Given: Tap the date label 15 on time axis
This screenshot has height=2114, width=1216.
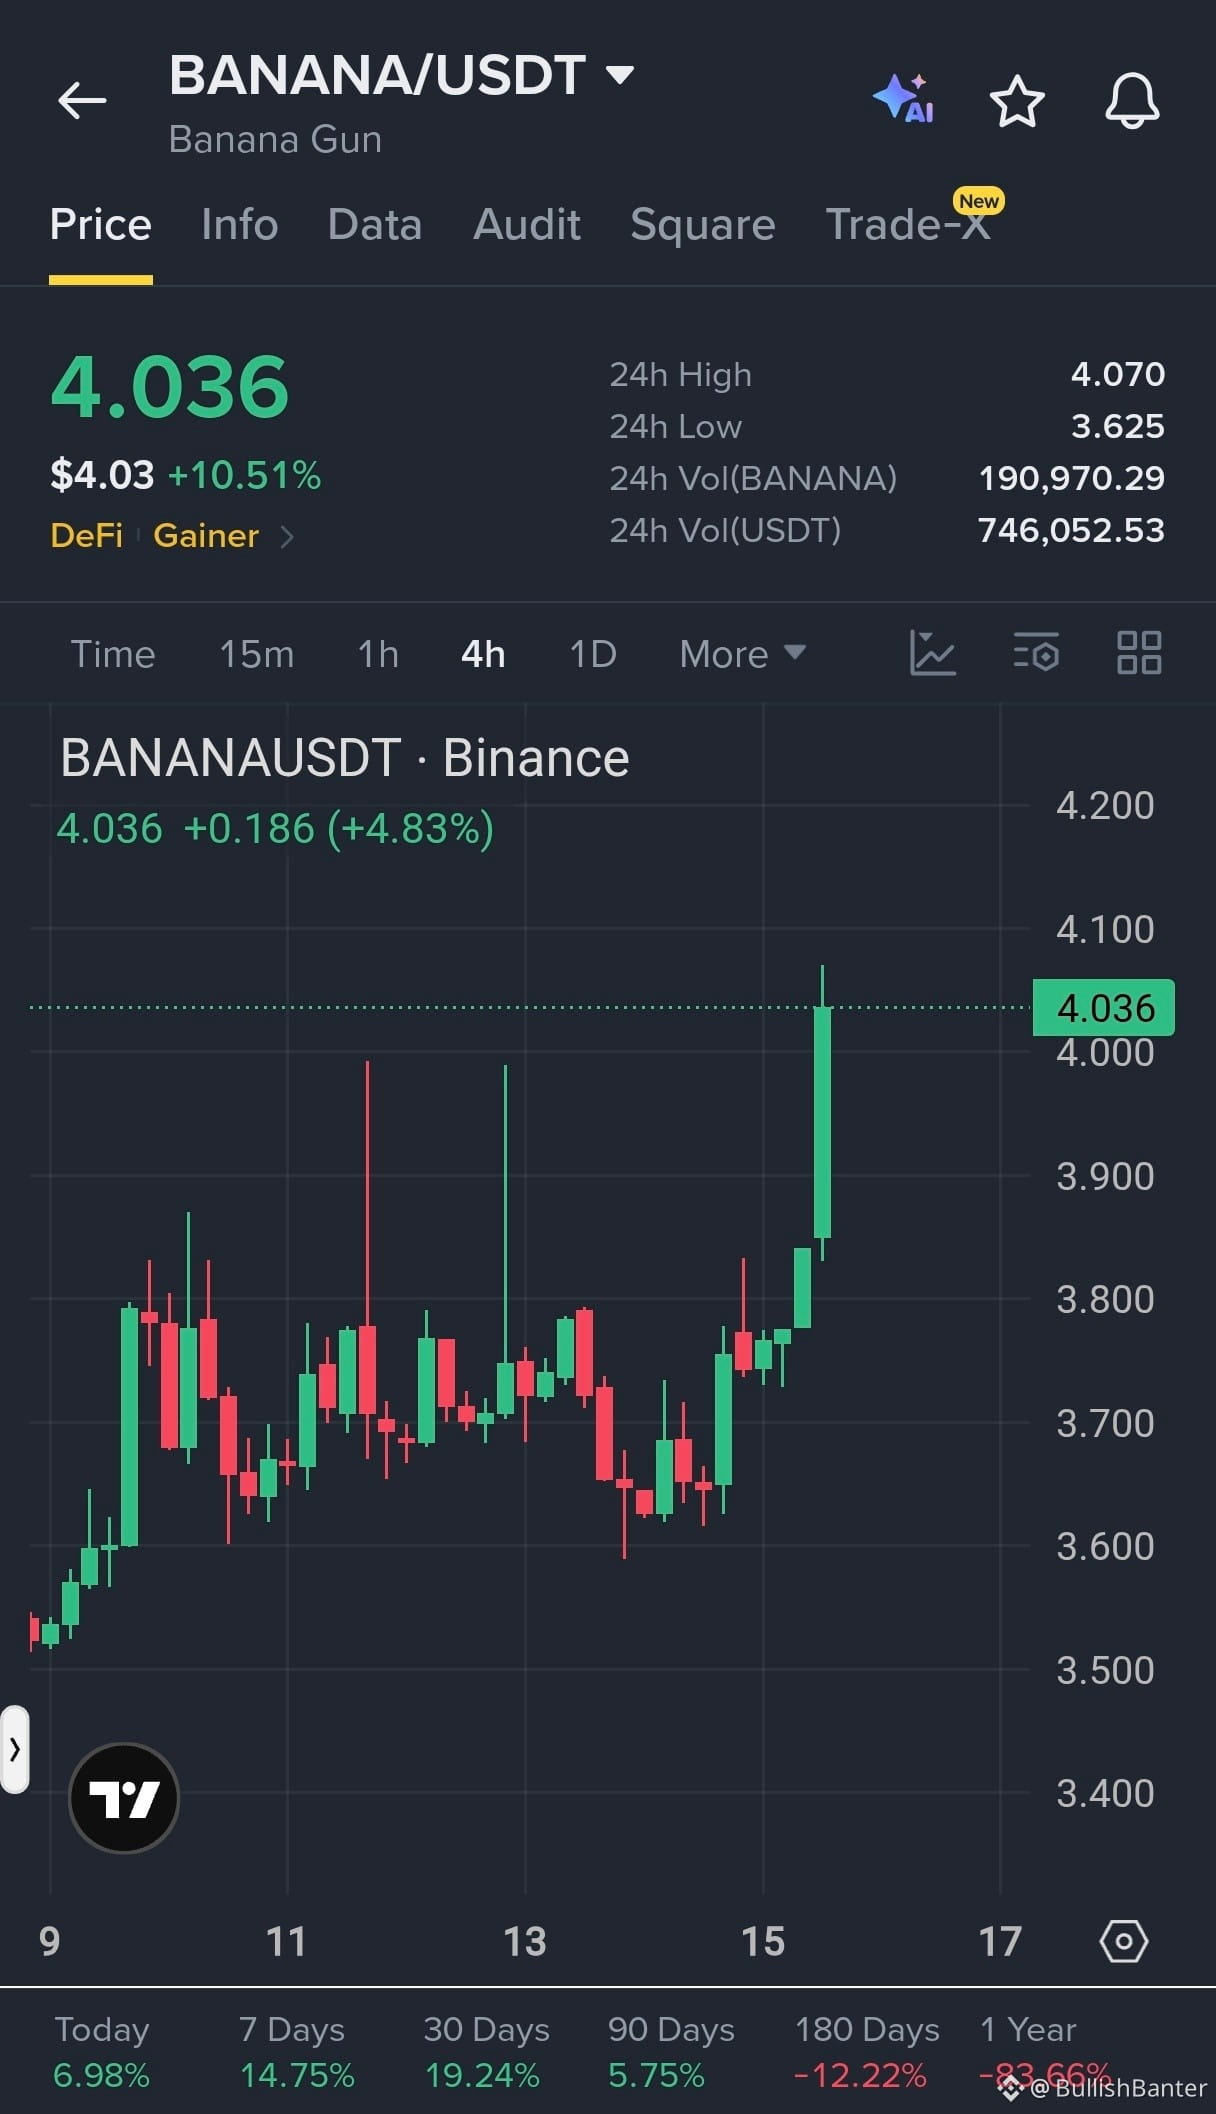Looking at the screenshot, I should click(763, 1942).
